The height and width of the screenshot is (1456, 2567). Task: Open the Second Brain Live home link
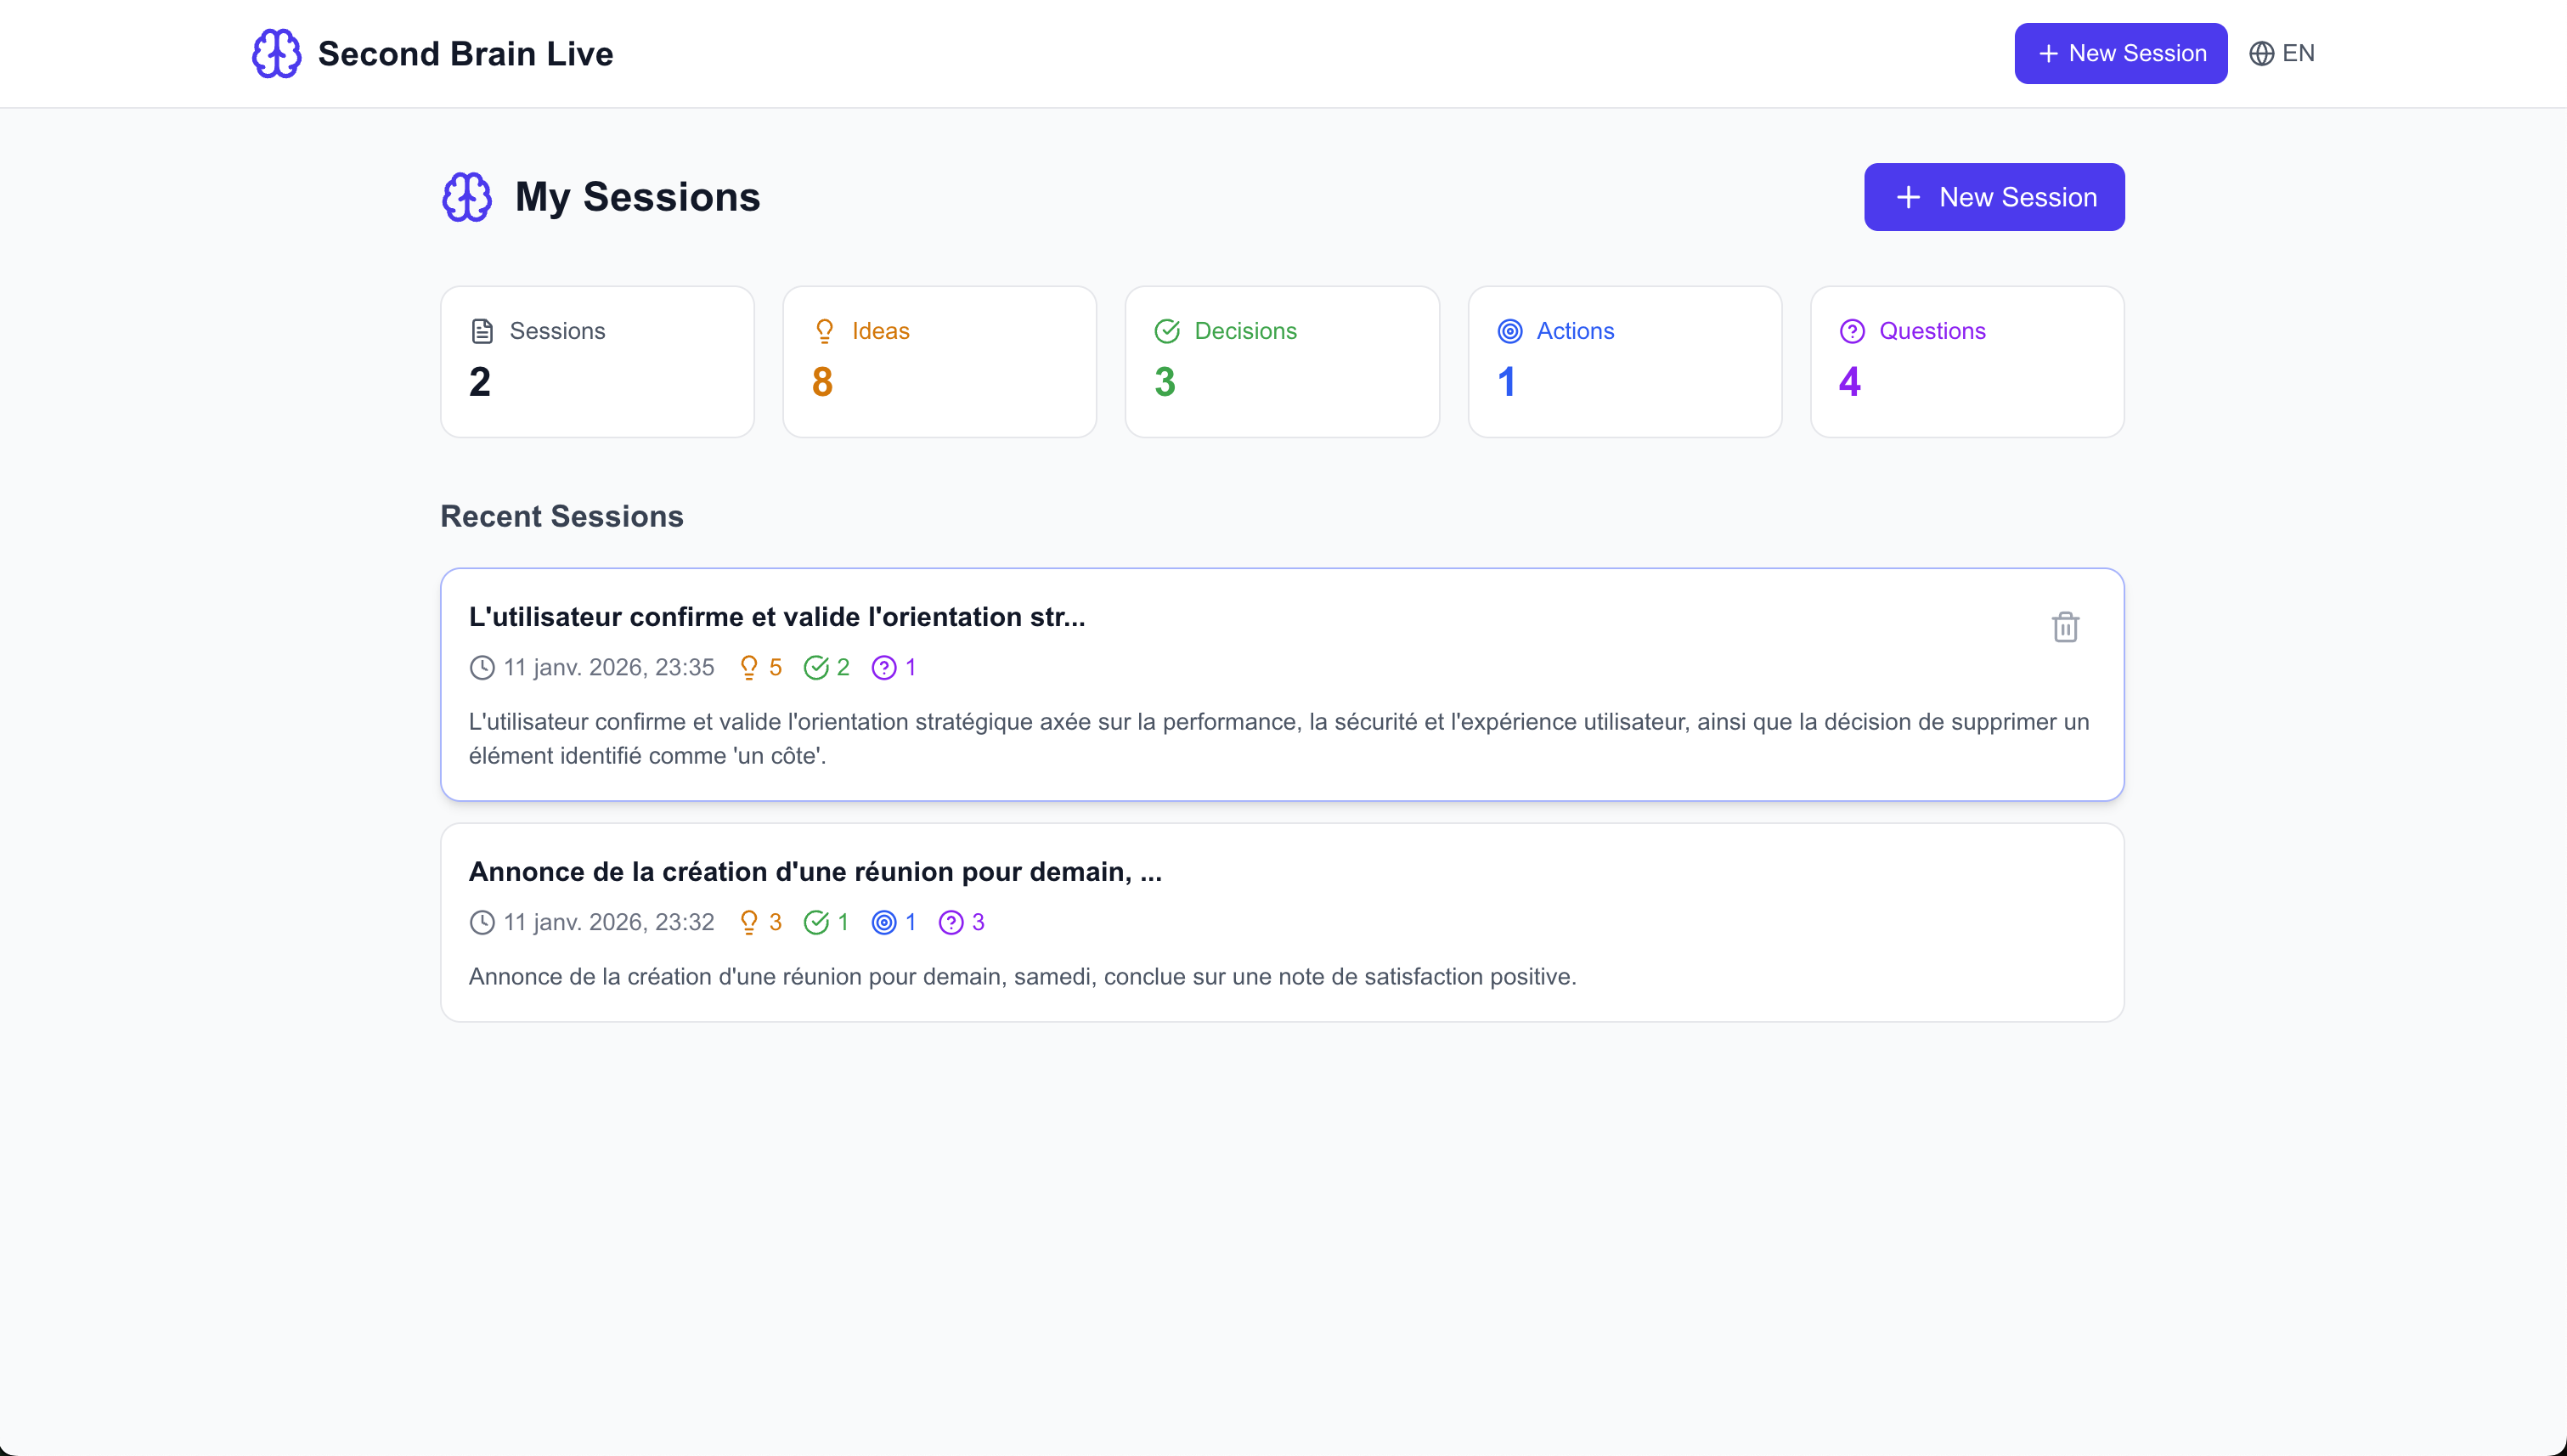click(465, 53)
